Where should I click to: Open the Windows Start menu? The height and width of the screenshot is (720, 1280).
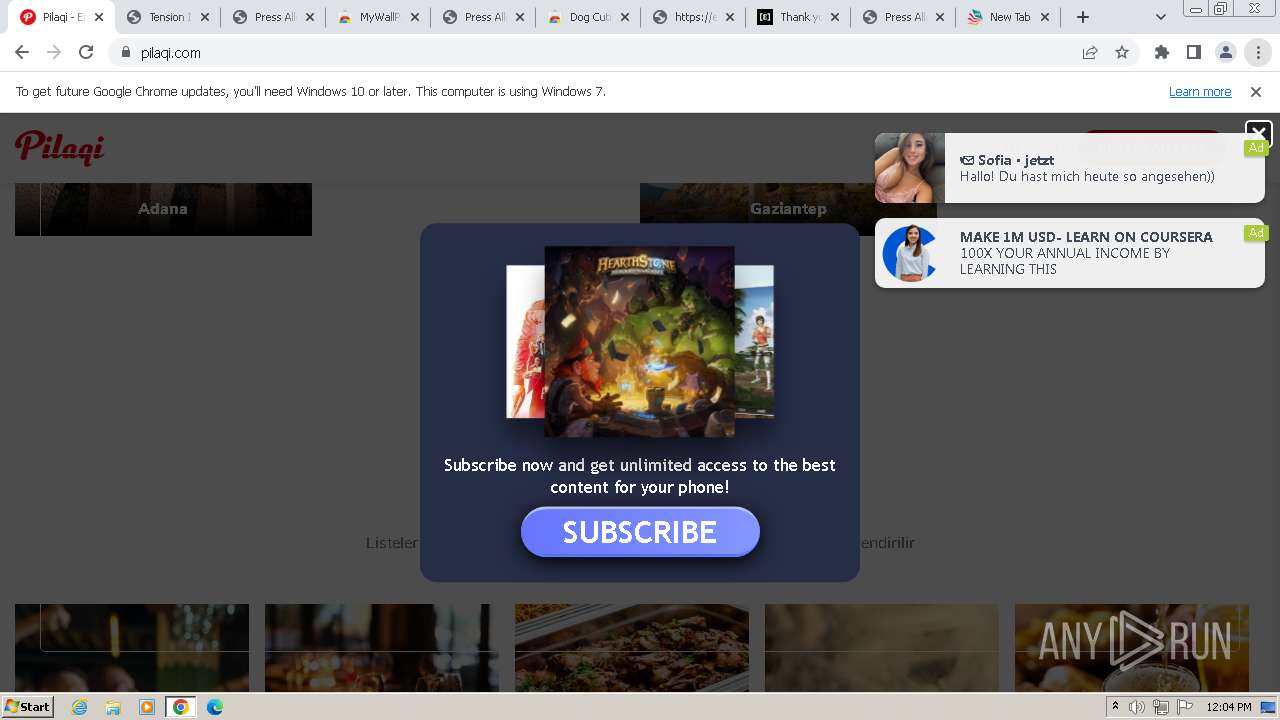point(28,707)
